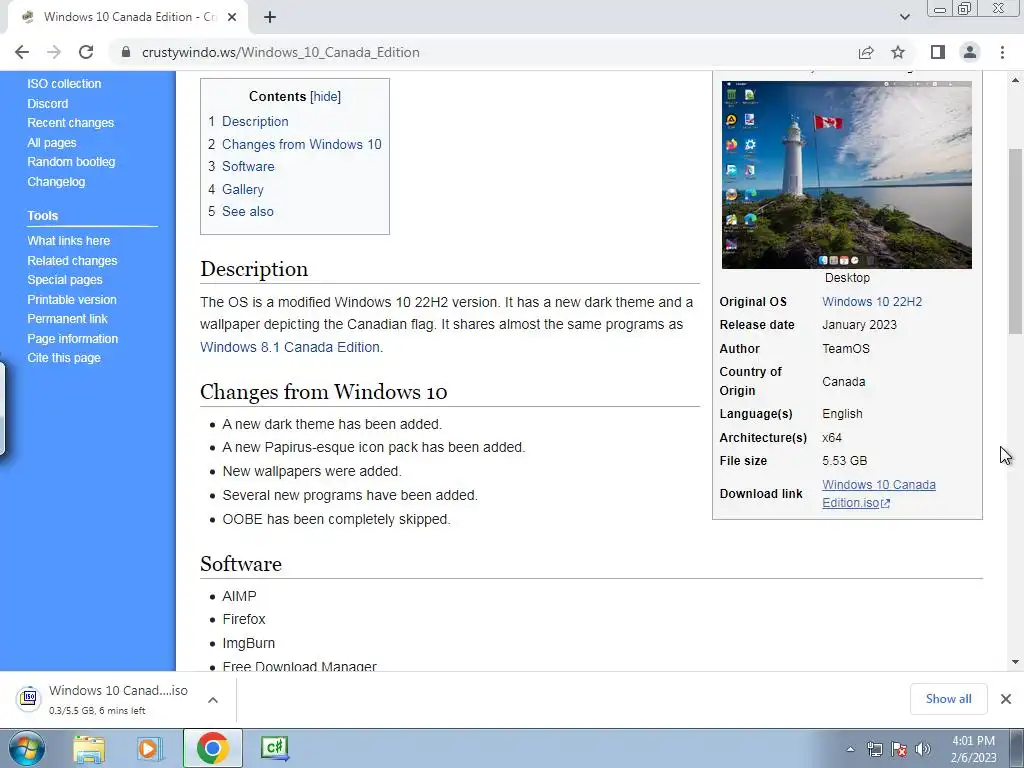Open ISO collection in sidebar
This screenshot has height=768, width=1024.
[x=64, y=84]
